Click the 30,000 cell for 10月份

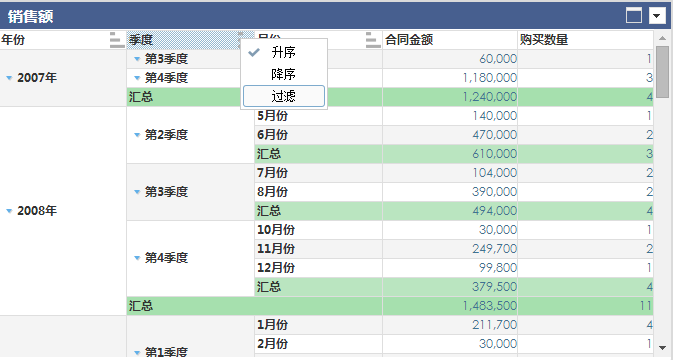(450, 230)
